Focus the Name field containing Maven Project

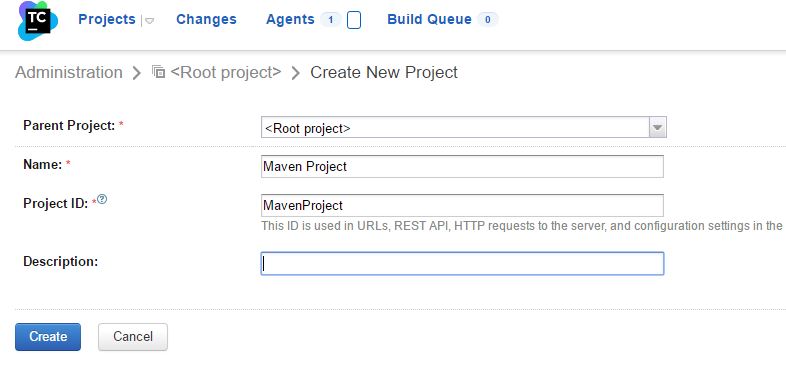[x=462, y=166]
